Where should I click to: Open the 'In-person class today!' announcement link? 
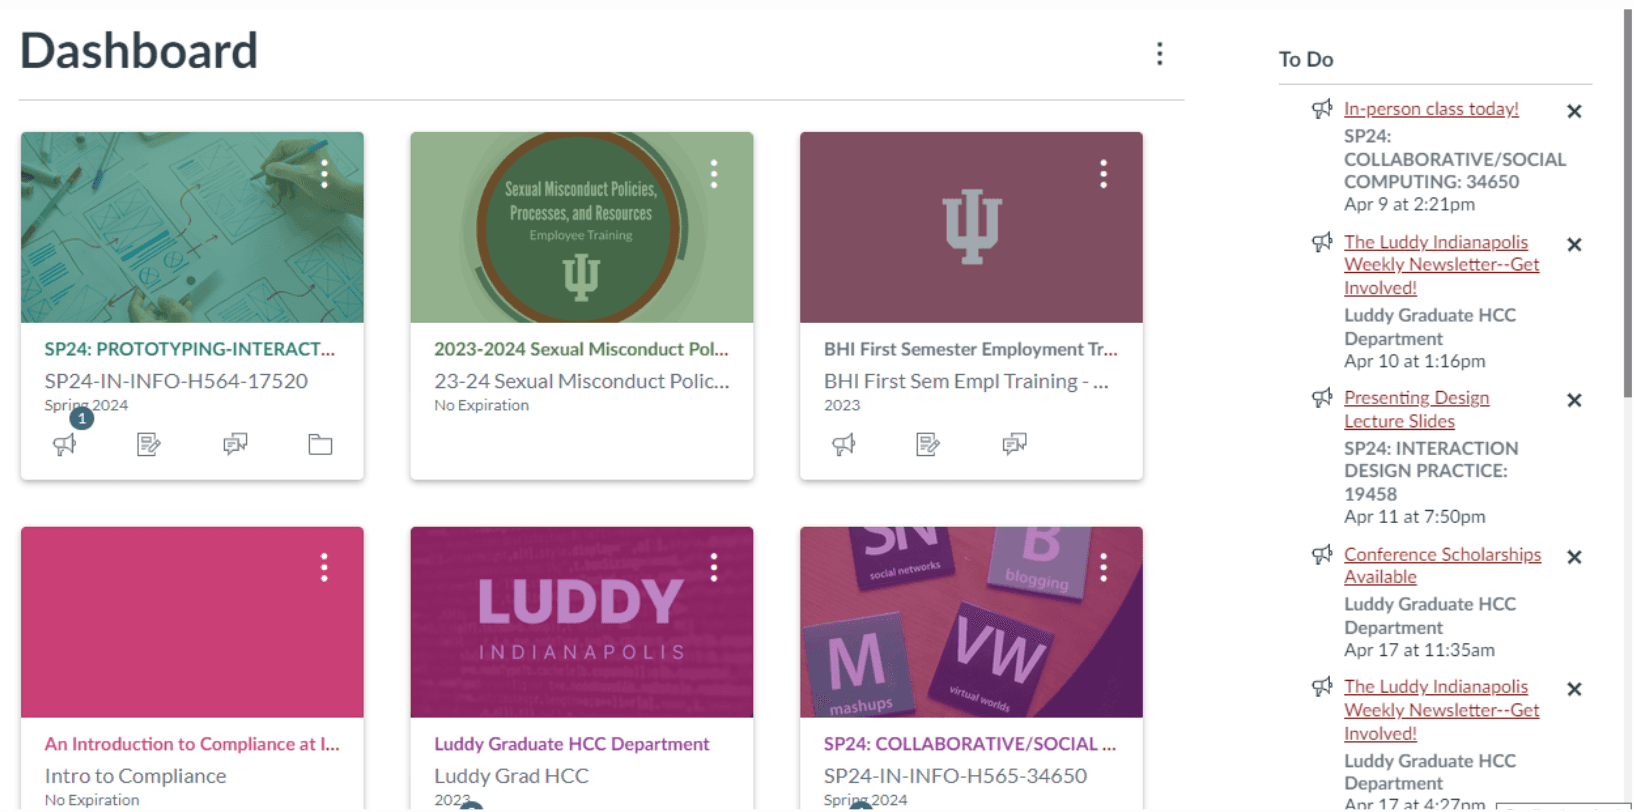(1431, 109)
